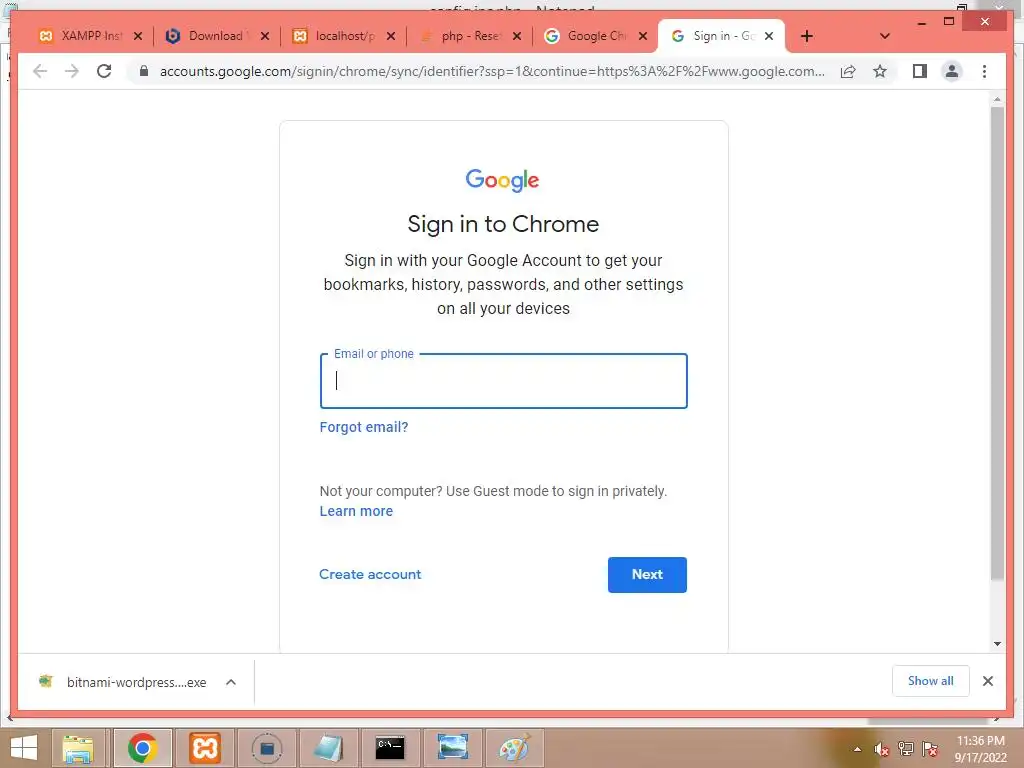Screen dimensions: 1024x768
Task: Expand the tab search dropdown
Action: point(885,36)
